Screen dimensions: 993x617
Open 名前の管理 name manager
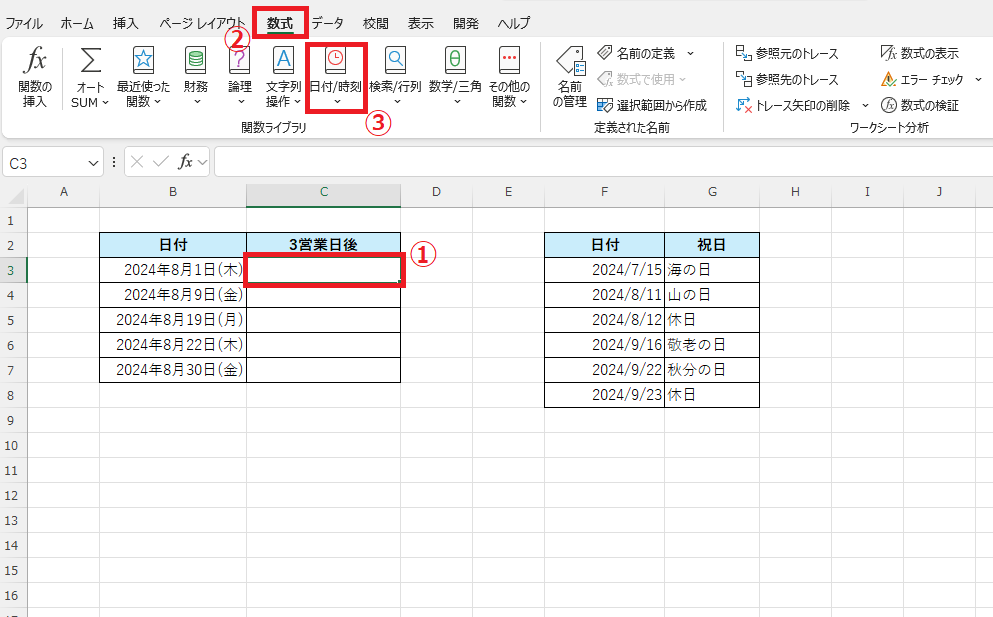click(570, 77)
